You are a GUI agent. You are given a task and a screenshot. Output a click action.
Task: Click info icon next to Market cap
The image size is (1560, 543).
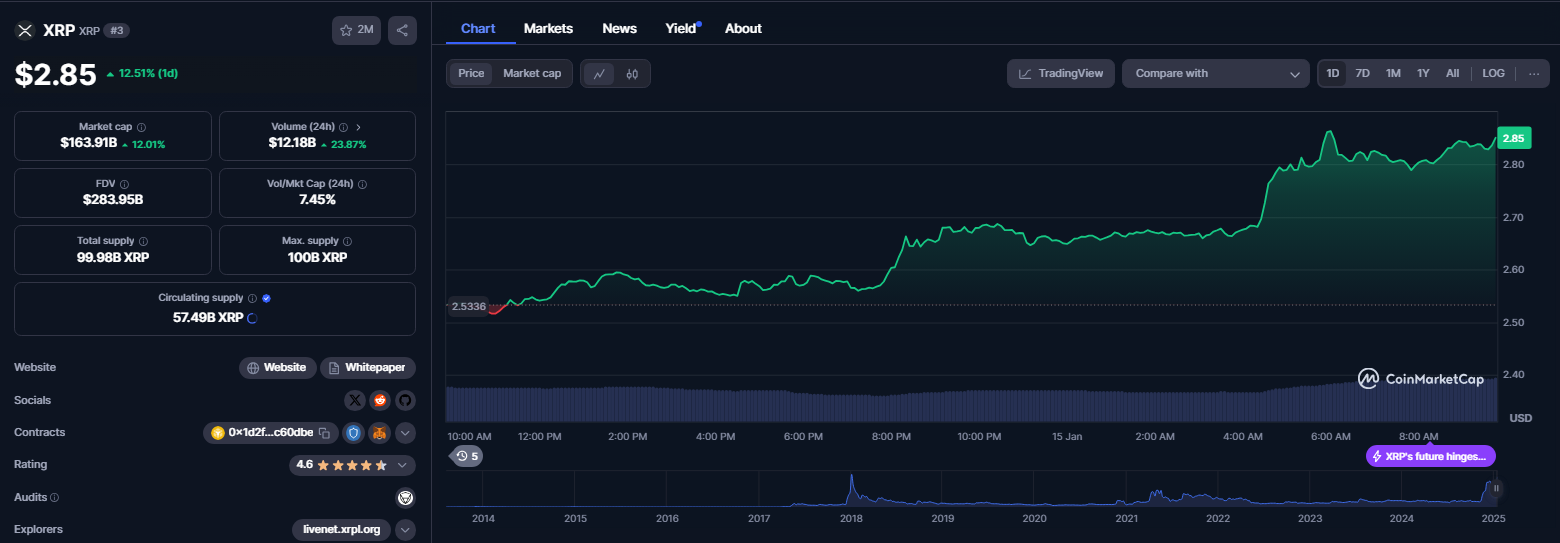(x=141, y=128)
